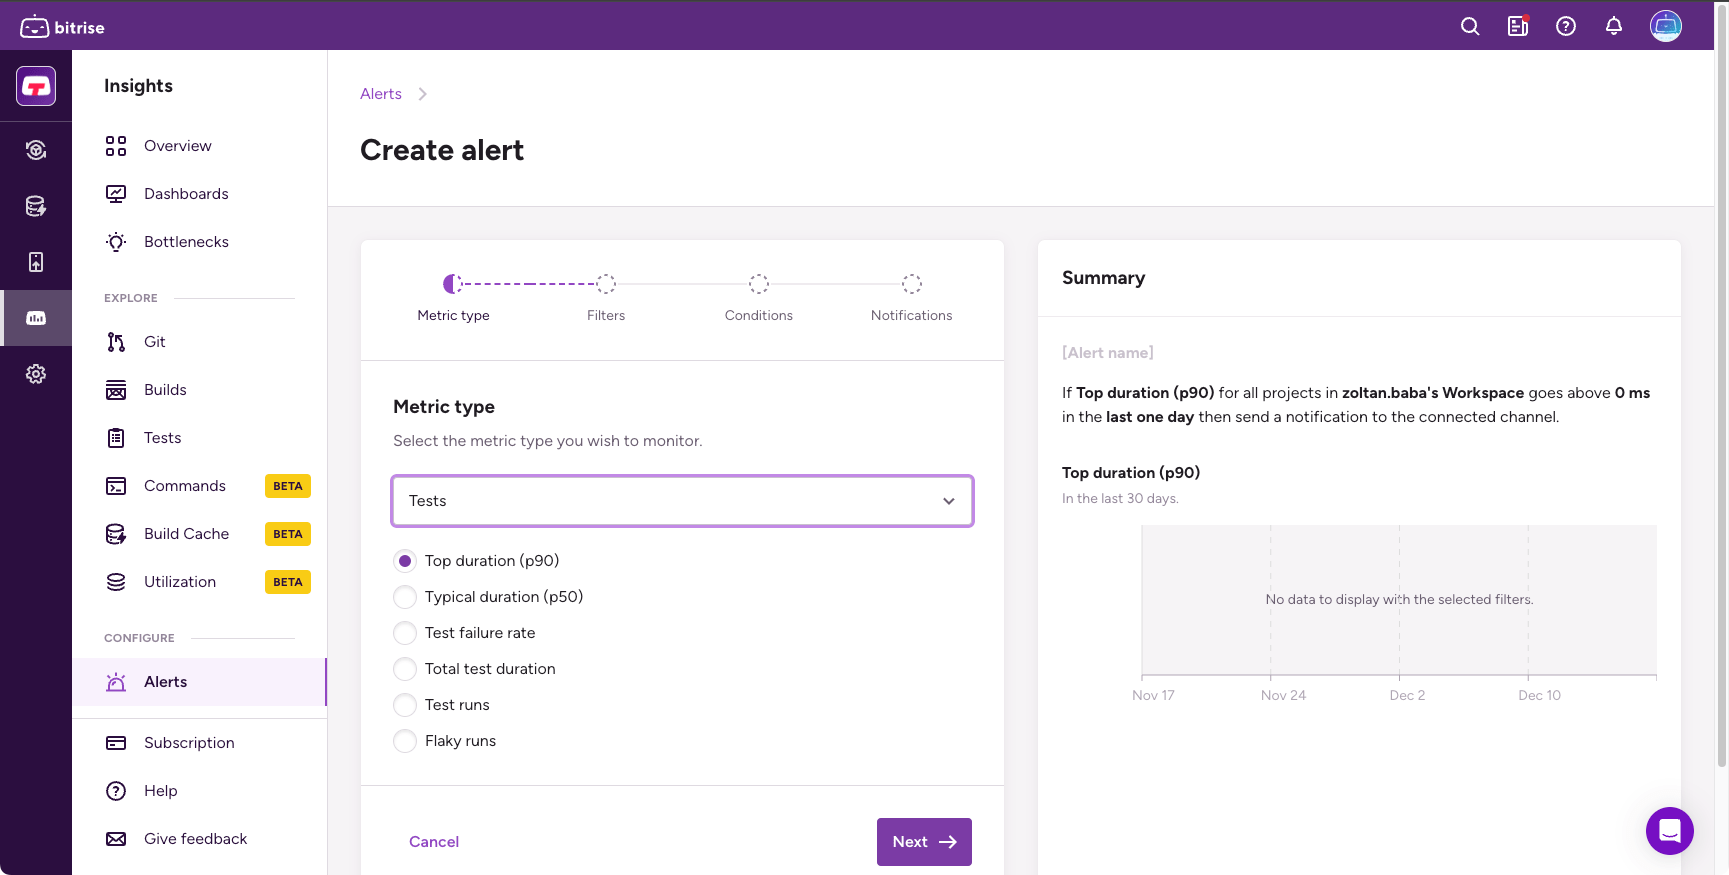Click the Bitrise logo

pos(62,27)
